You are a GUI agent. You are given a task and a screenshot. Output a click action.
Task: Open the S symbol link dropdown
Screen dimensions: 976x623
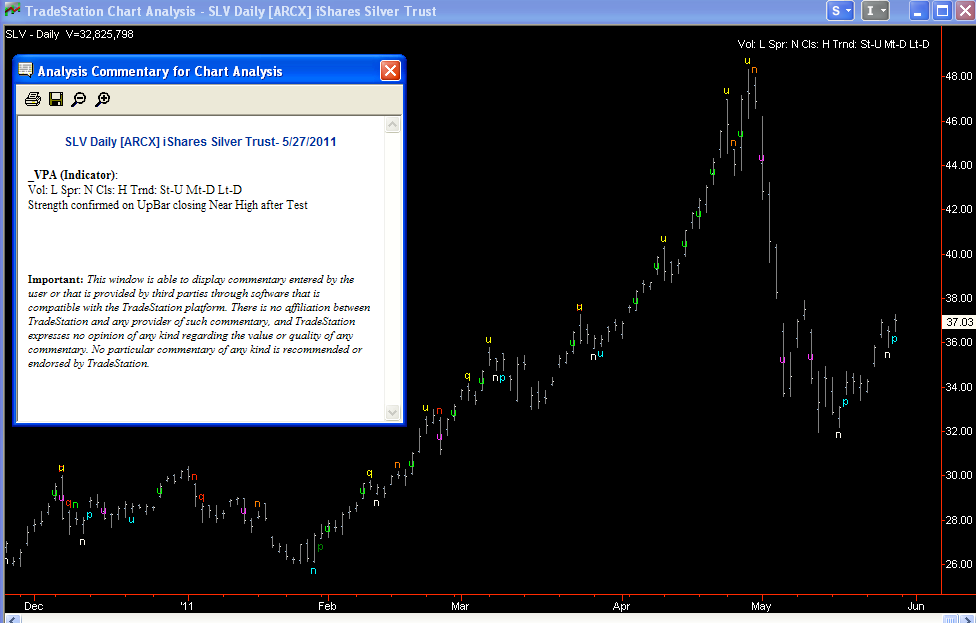click(840, 11)
